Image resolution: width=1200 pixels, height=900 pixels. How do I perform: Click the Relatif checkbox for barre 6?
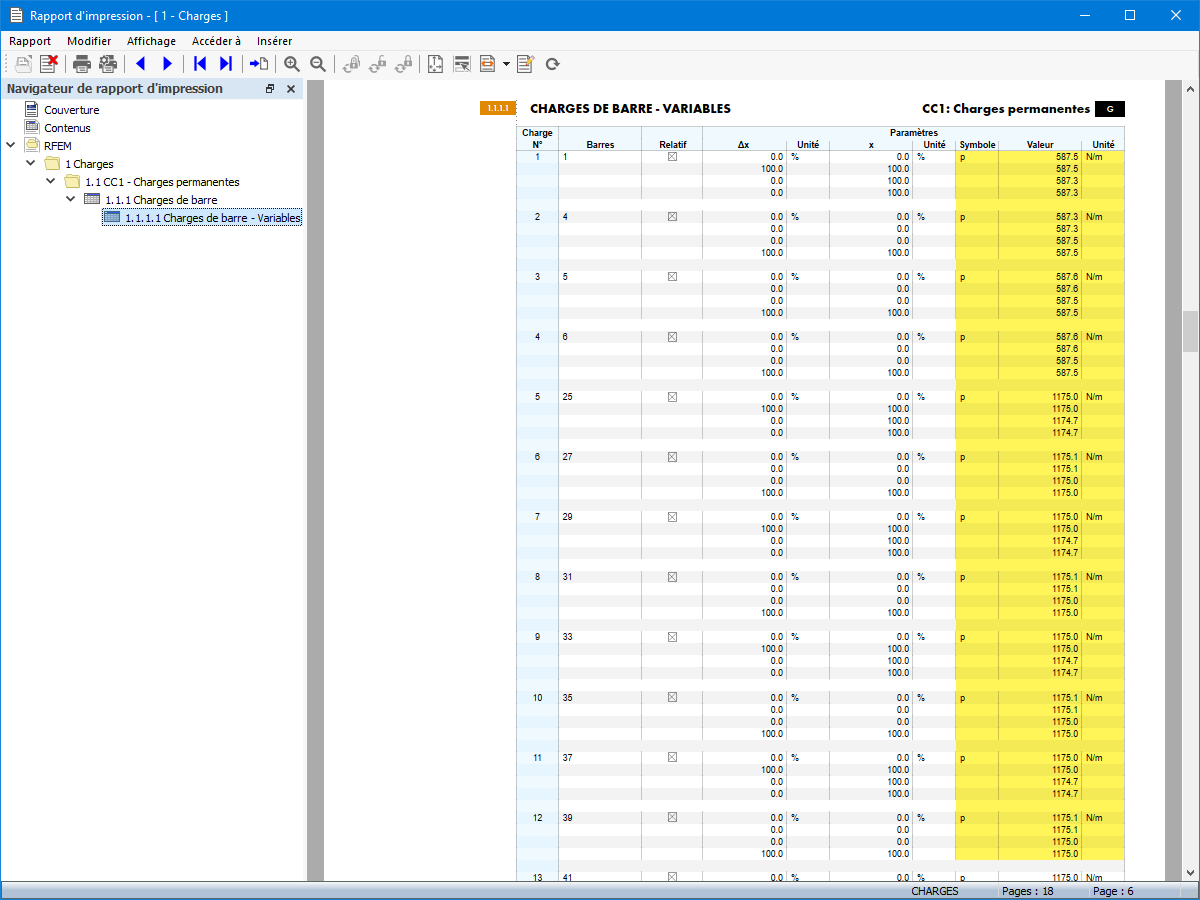(x=672, y=337)
